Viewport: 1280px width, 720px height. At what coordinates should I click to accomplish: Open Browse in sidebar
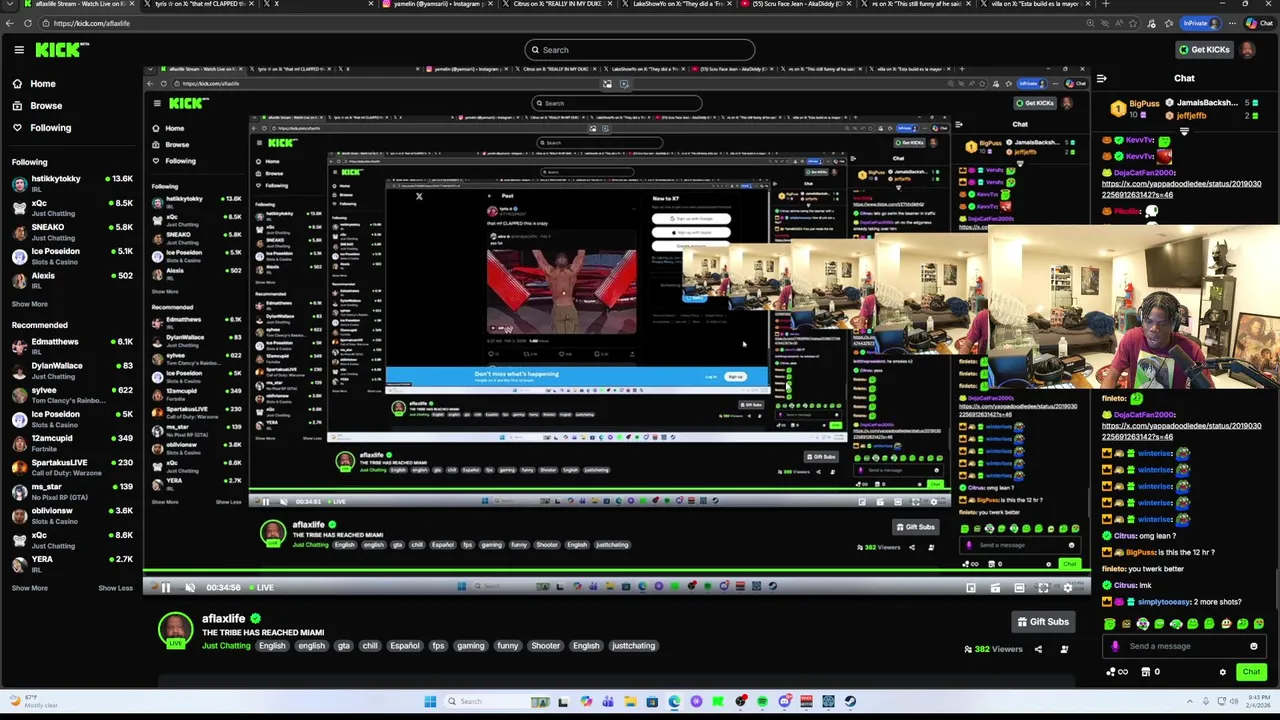(45, 106)
